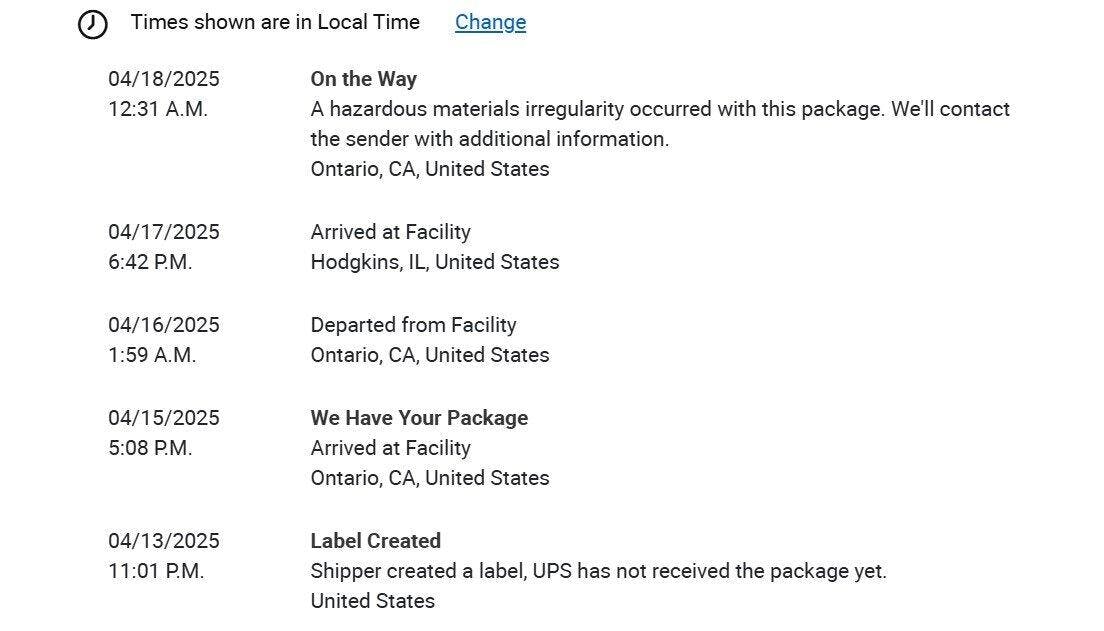
Task: Select the 04/18/2025 date entry
Action: point(164,79)
